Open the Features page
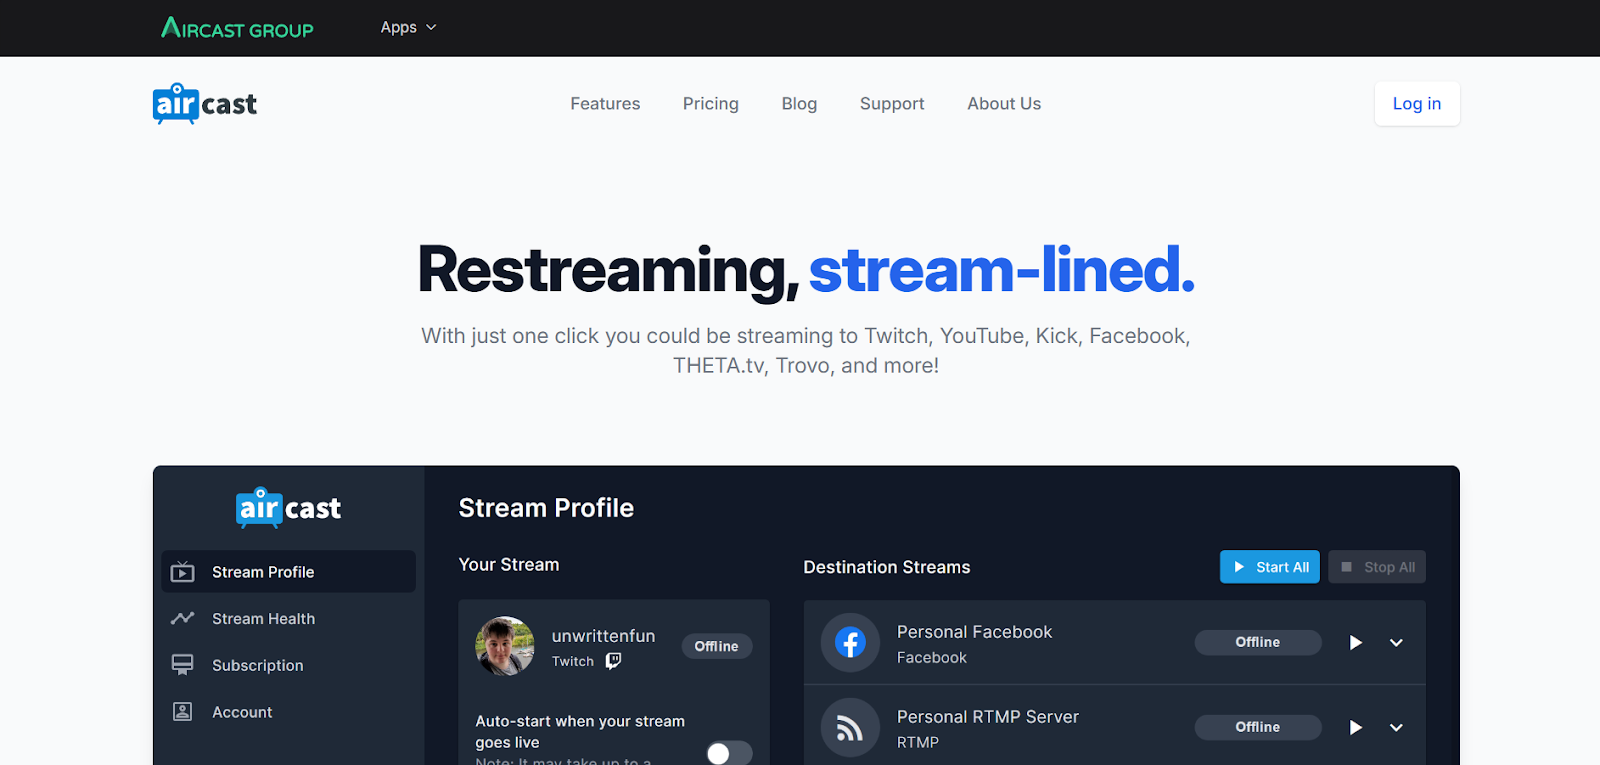Screen dimensions: 1600x765 (605, 104)
